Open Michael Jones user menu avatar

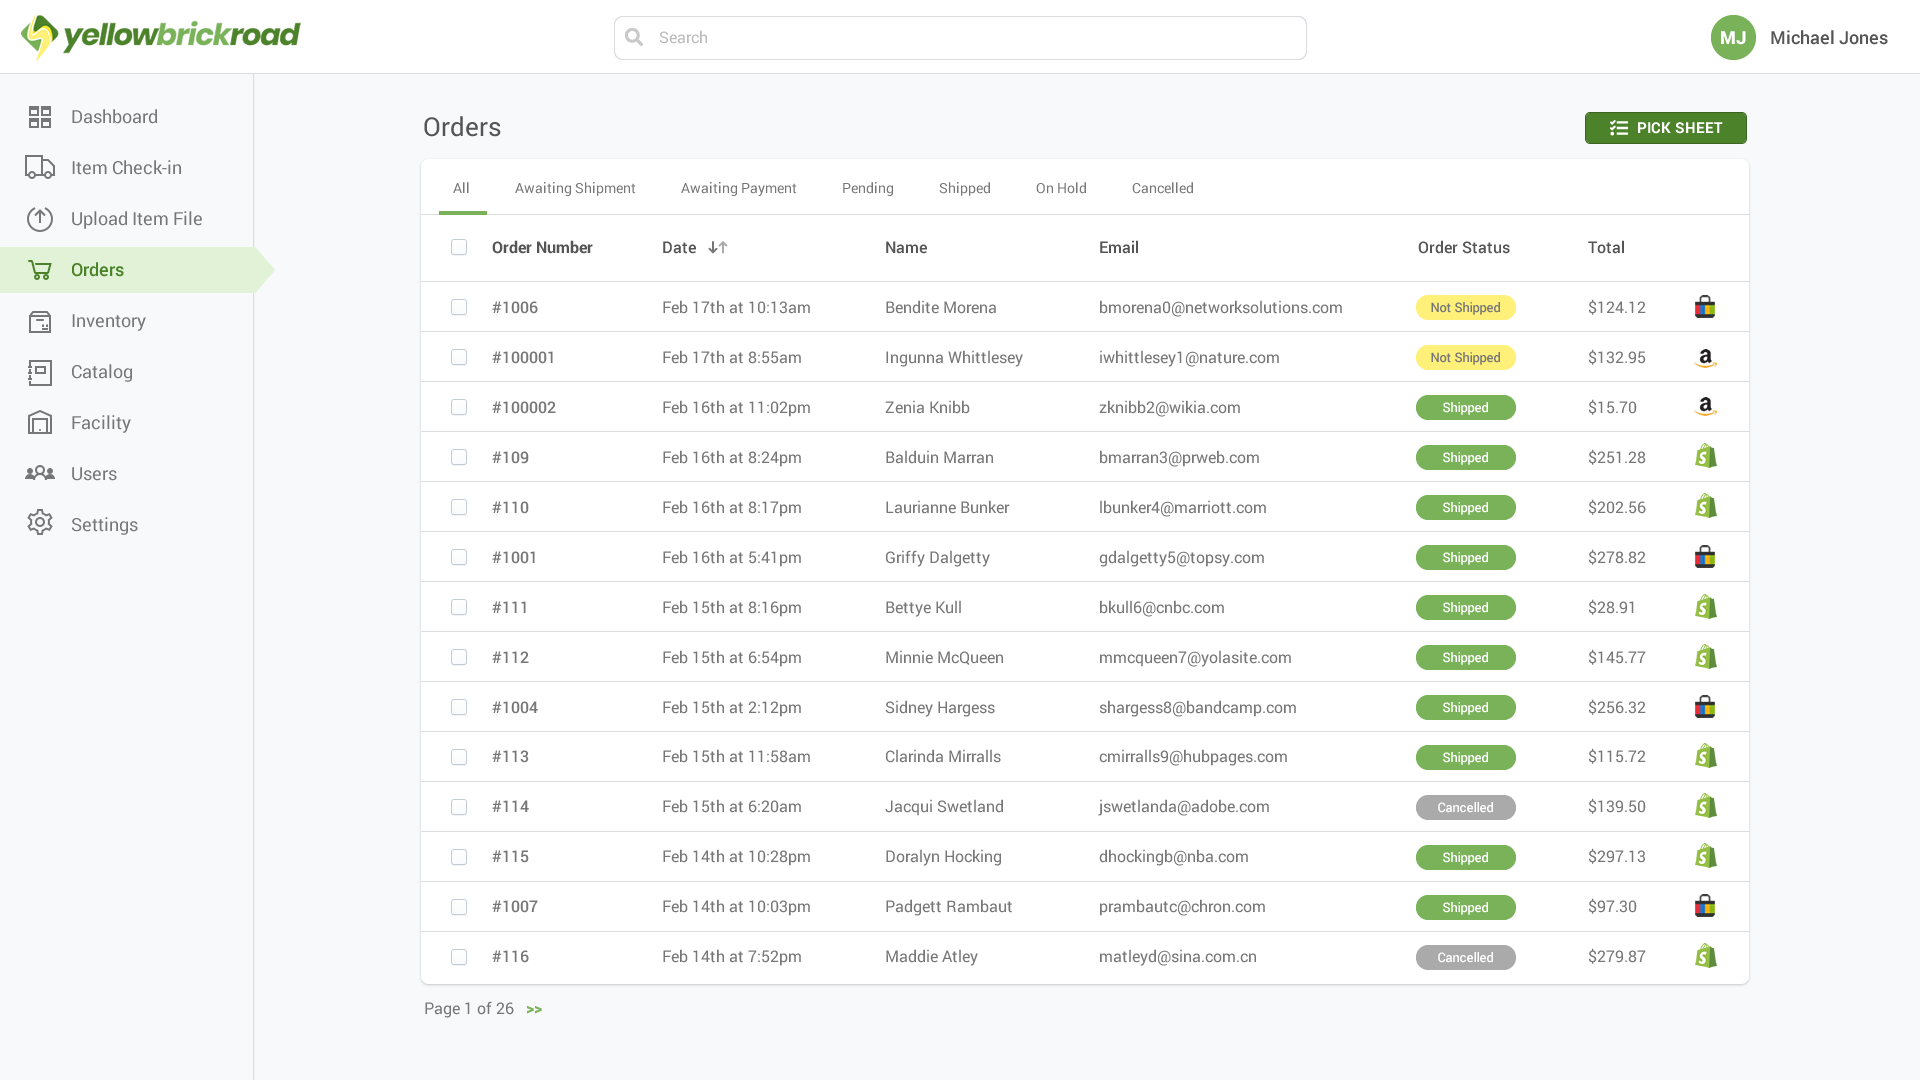click(1733, 38)
